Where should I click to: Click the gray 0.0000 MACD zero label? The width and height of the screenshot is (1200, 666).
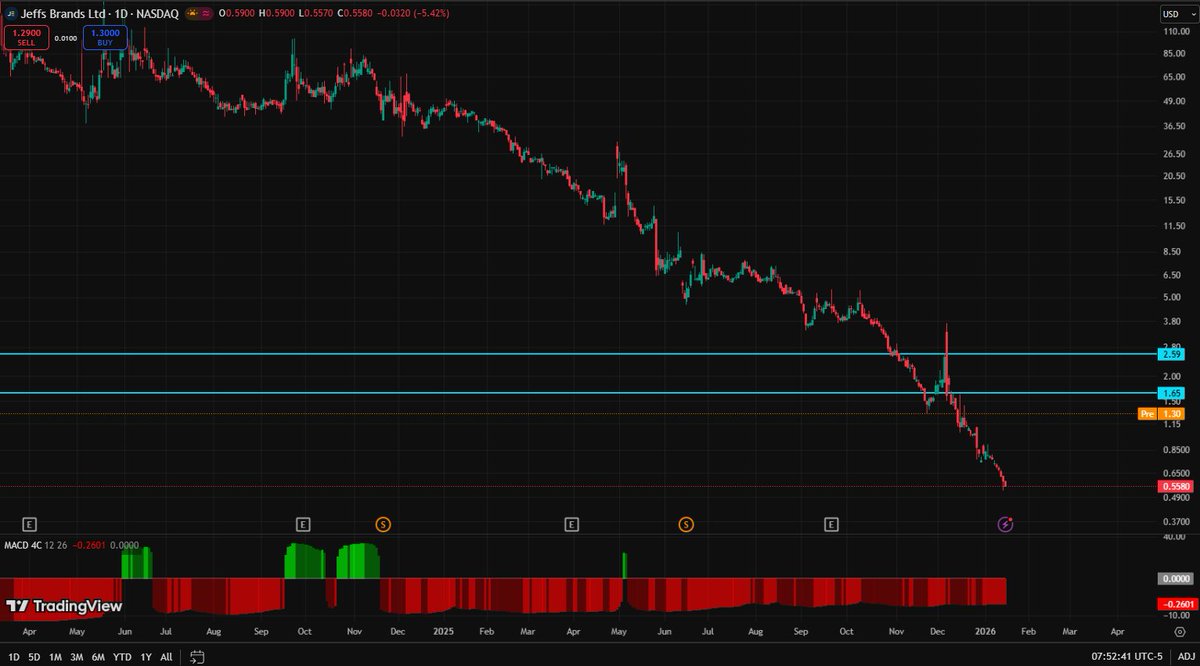(x=1174, y=578)
